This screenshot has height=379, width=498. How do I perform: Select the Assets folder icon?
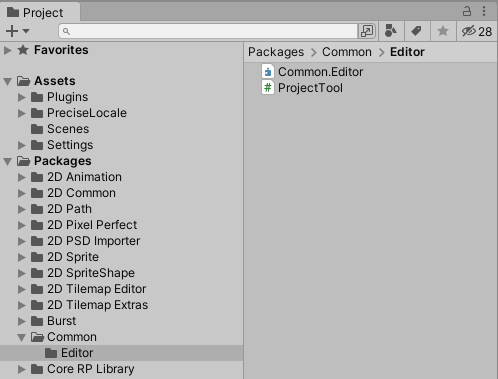[x=24, y=81]
